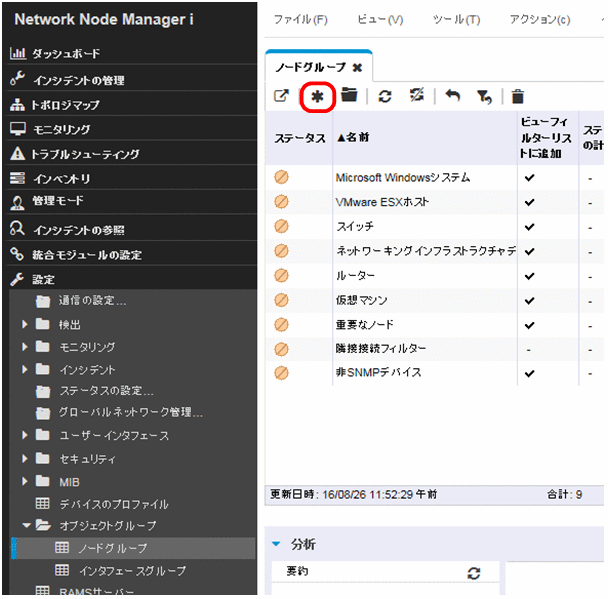
Task: Expand the モニタリング folder arrow under 設定
Action: click(x=24, y=347)
